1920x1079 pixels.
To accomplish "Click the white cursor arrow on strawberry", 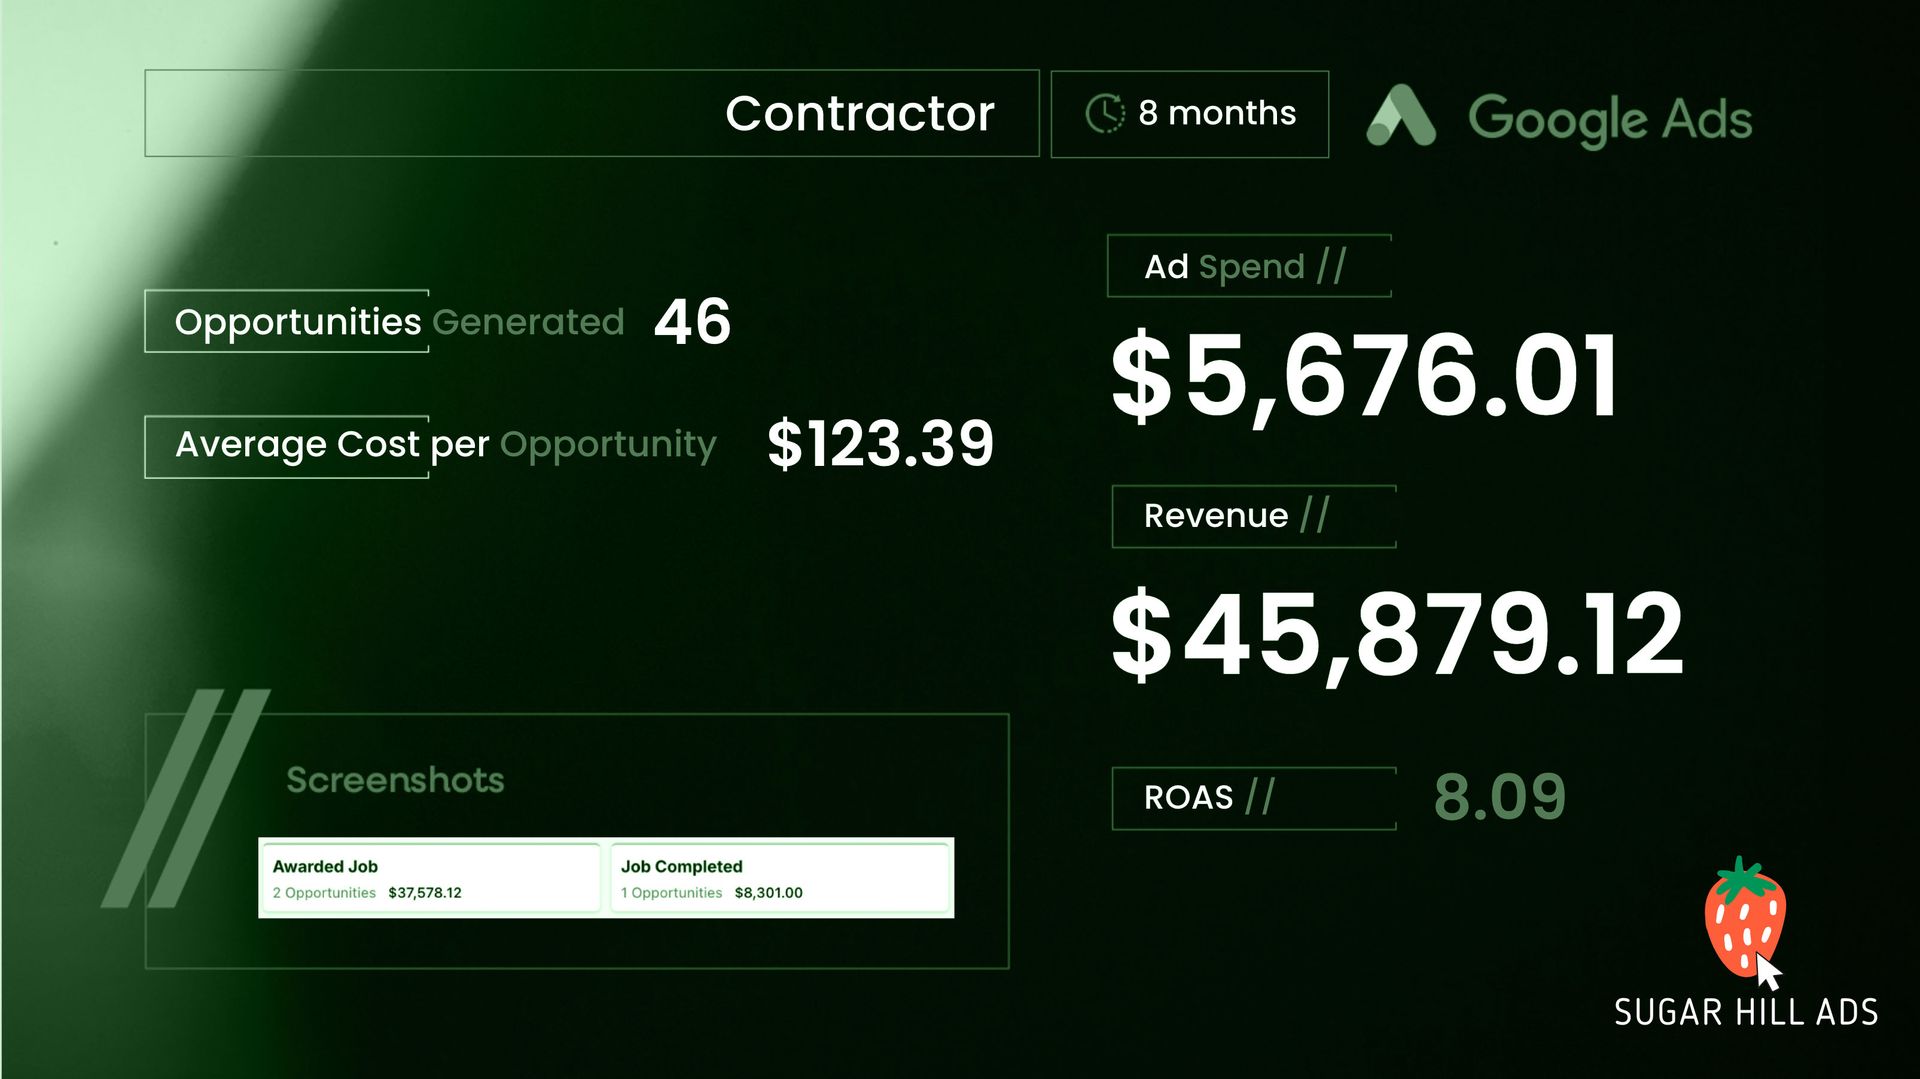I will click(x=1768, y=971).
